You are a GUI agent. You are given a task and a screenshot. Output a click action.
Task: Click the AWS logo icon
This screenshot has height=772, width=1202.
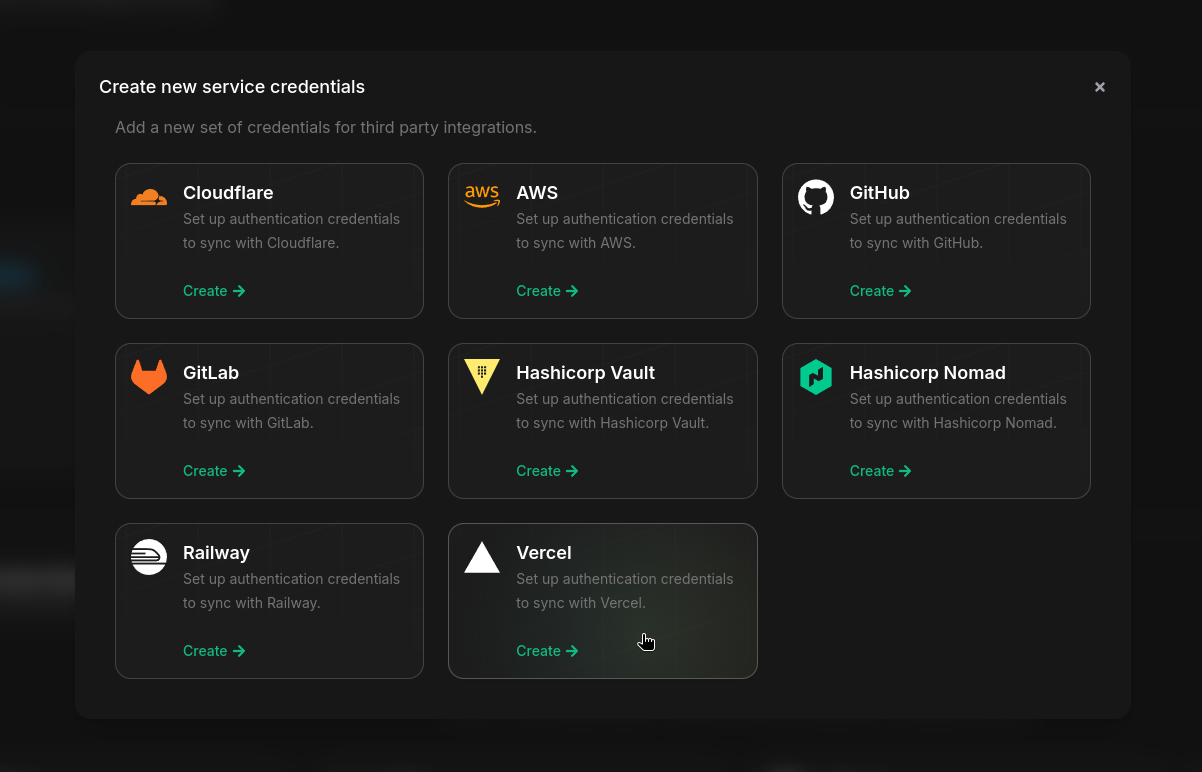pos(482,197)
